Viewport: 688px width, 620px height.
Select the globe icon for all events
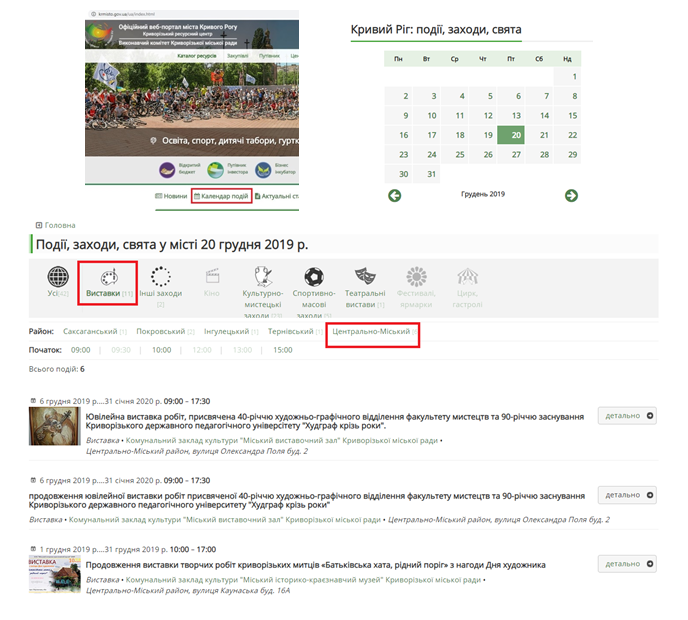tap(58, 276)
